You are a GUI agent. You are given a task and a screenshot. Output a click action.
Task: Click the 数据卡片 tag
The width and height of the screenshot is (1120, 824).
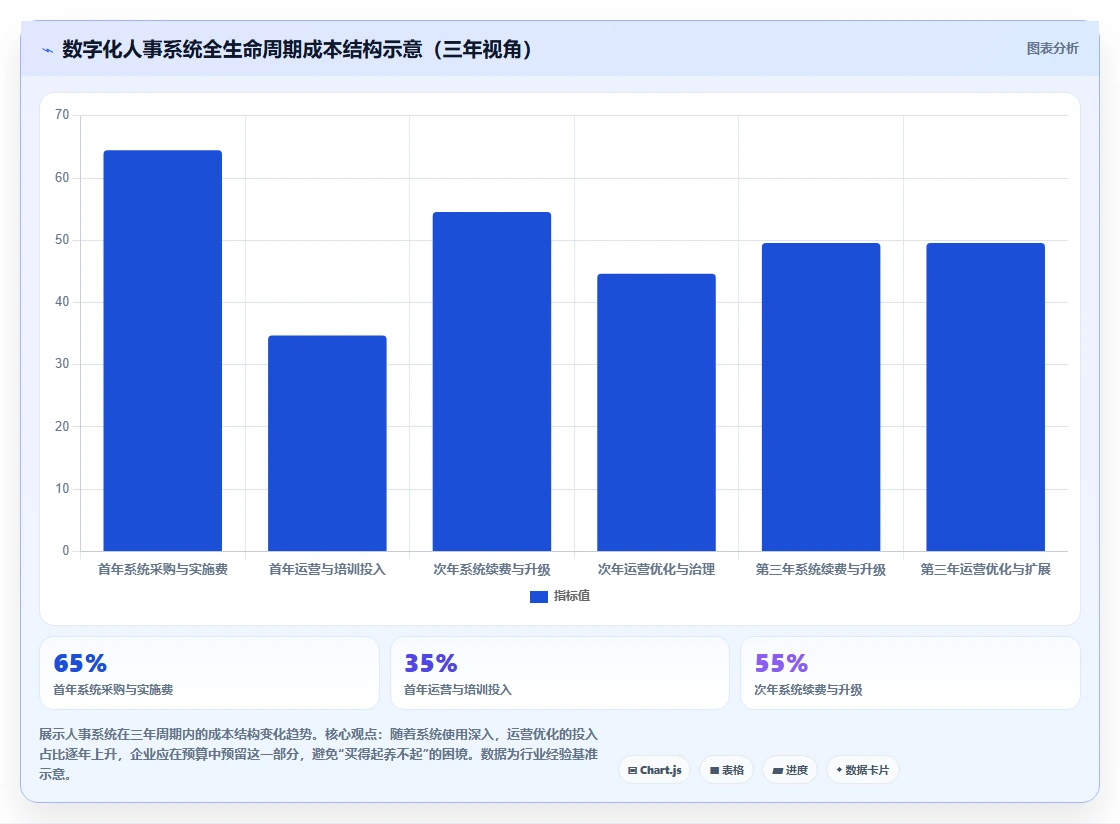(x=862, y=770)
